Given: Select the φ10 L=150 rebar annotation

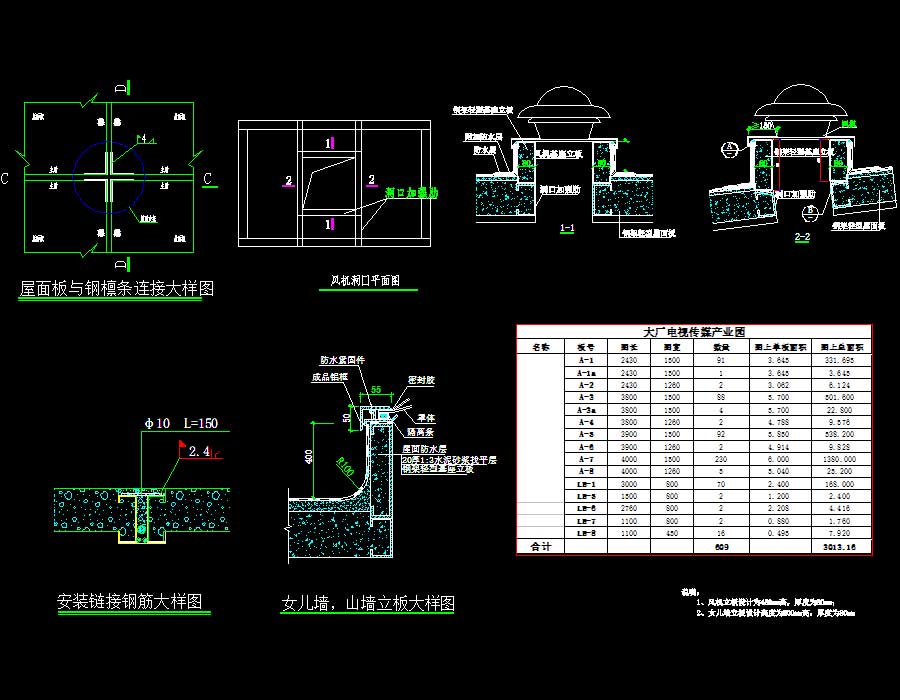Looking at the screenshot, I should point(188,423).
